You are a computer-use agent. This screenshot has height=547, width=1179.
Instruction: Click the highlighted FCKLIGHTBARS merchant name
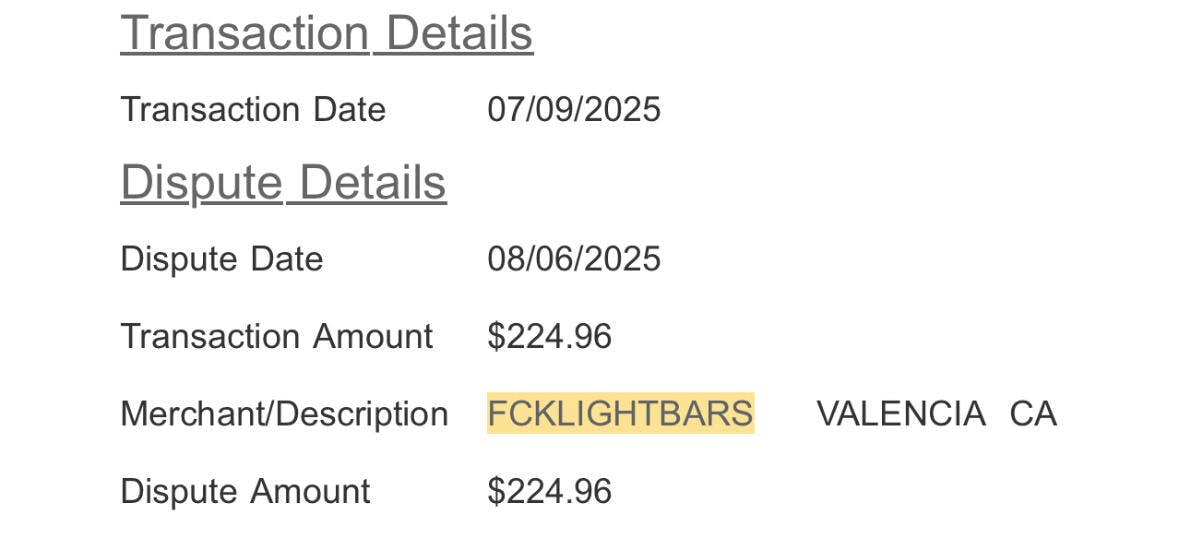pos(620,413)
